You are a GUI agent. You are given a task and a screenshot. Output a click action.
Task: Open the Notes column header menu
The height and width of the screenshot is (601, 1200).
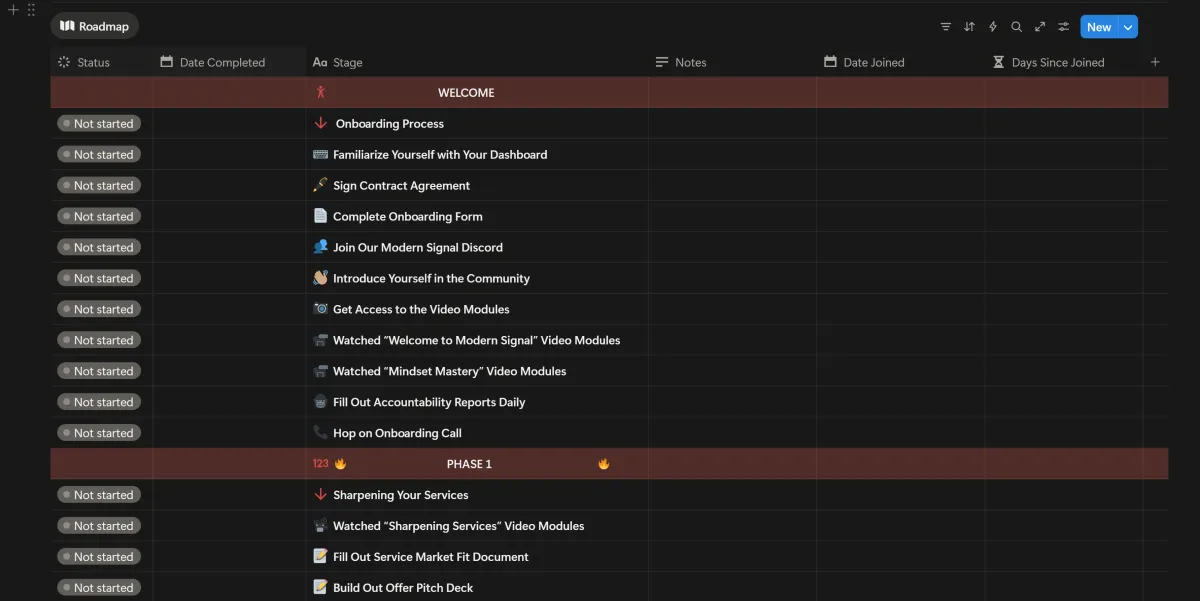(732, 62)
